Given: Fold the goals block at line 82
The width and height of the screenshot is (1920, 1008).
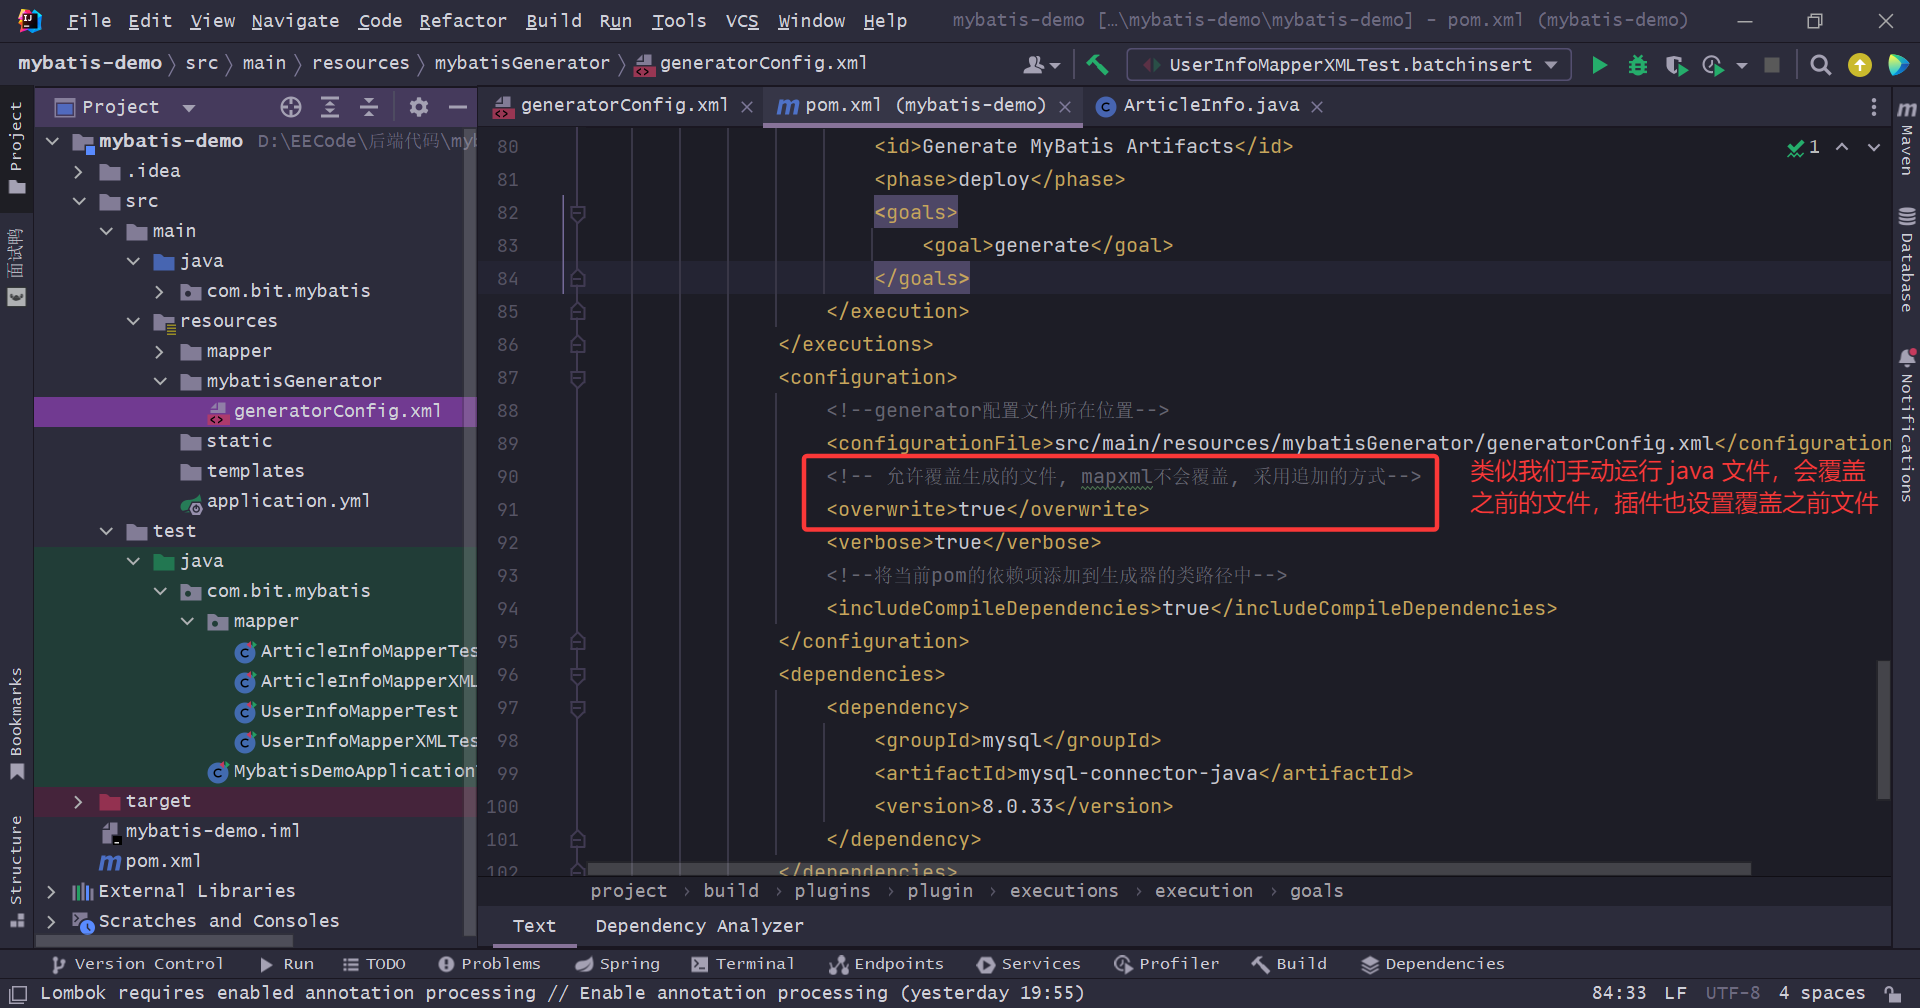Looking at the screenshot, I should click(577, 213).
